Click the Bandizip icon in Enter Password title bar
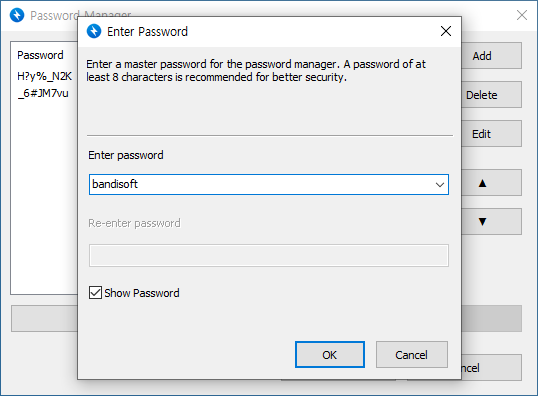 (94, 31)
